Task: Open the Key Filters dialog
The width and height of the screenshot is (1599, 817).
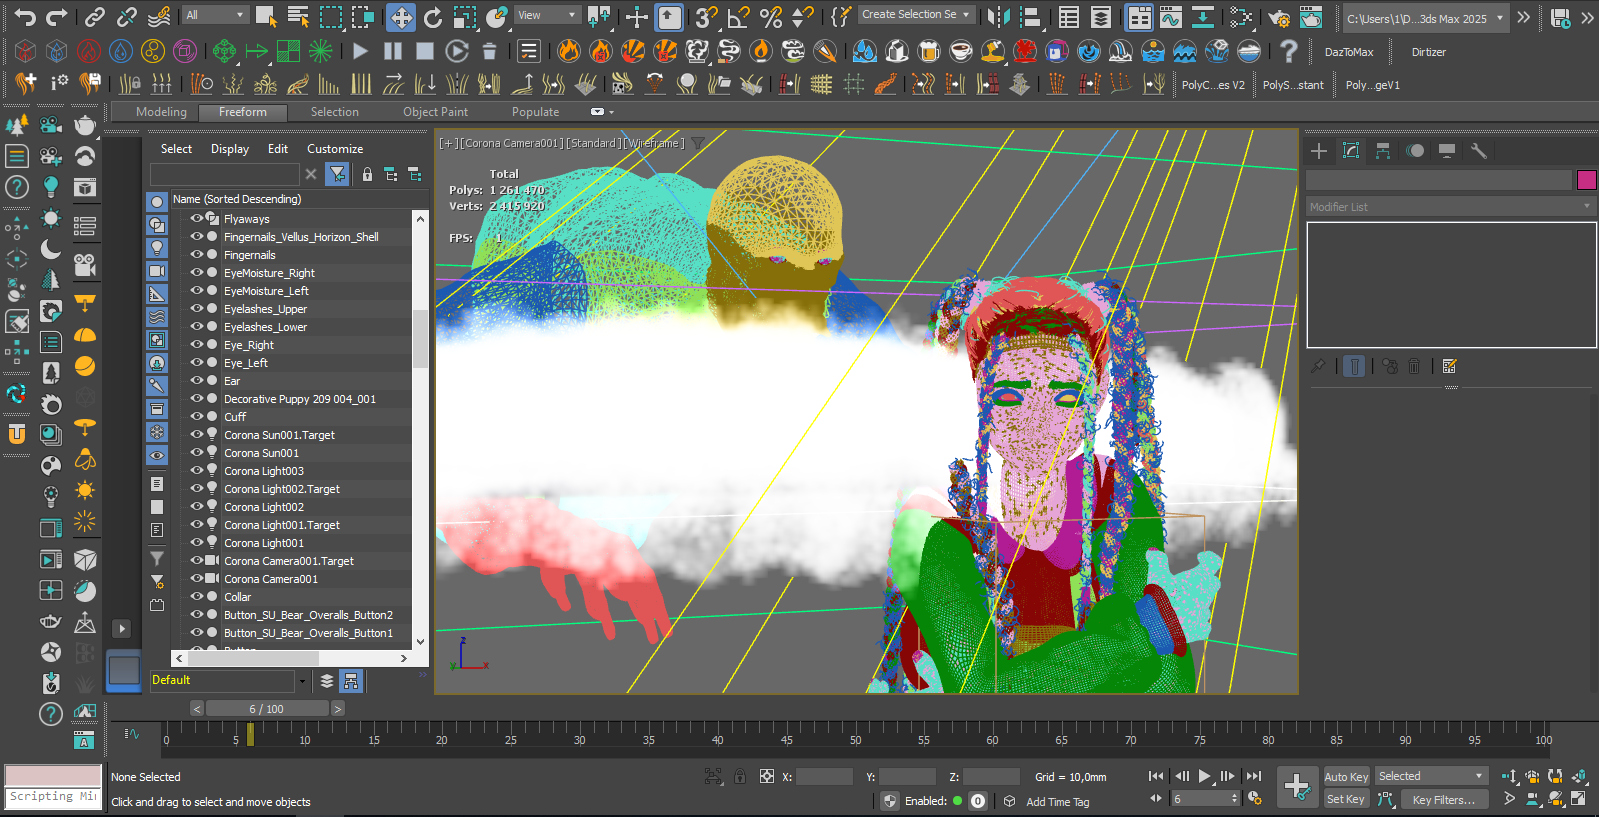Action: 1443,799
